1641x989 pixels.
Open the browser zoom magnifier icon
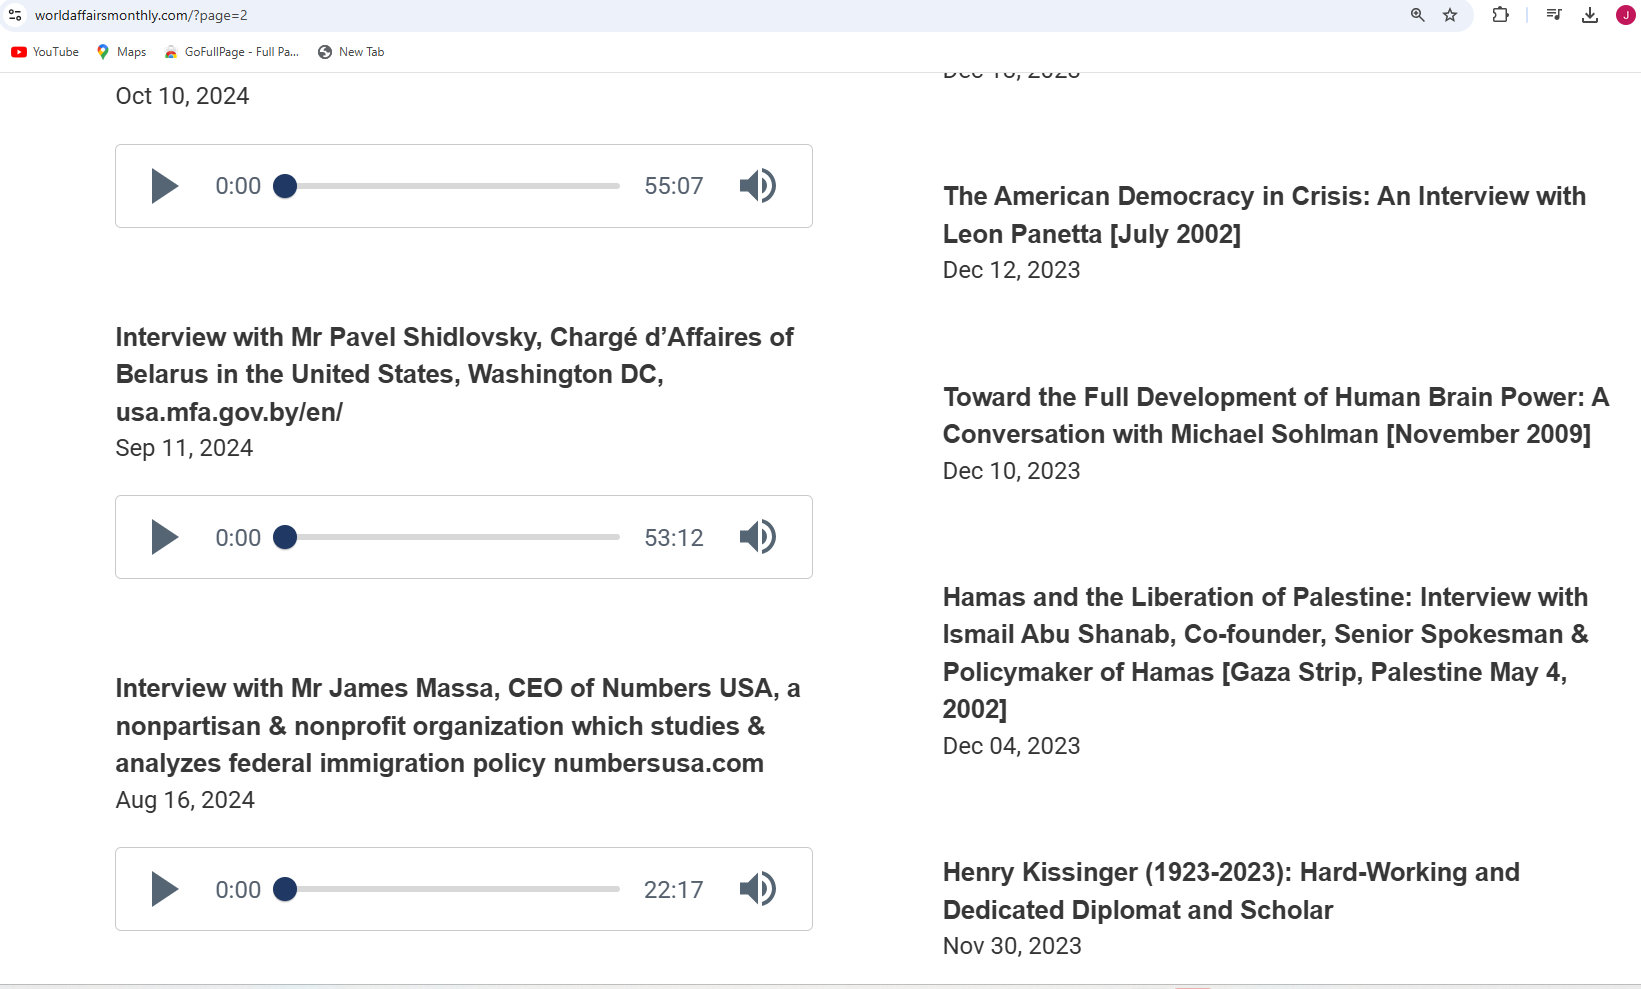pos(1417,15)
